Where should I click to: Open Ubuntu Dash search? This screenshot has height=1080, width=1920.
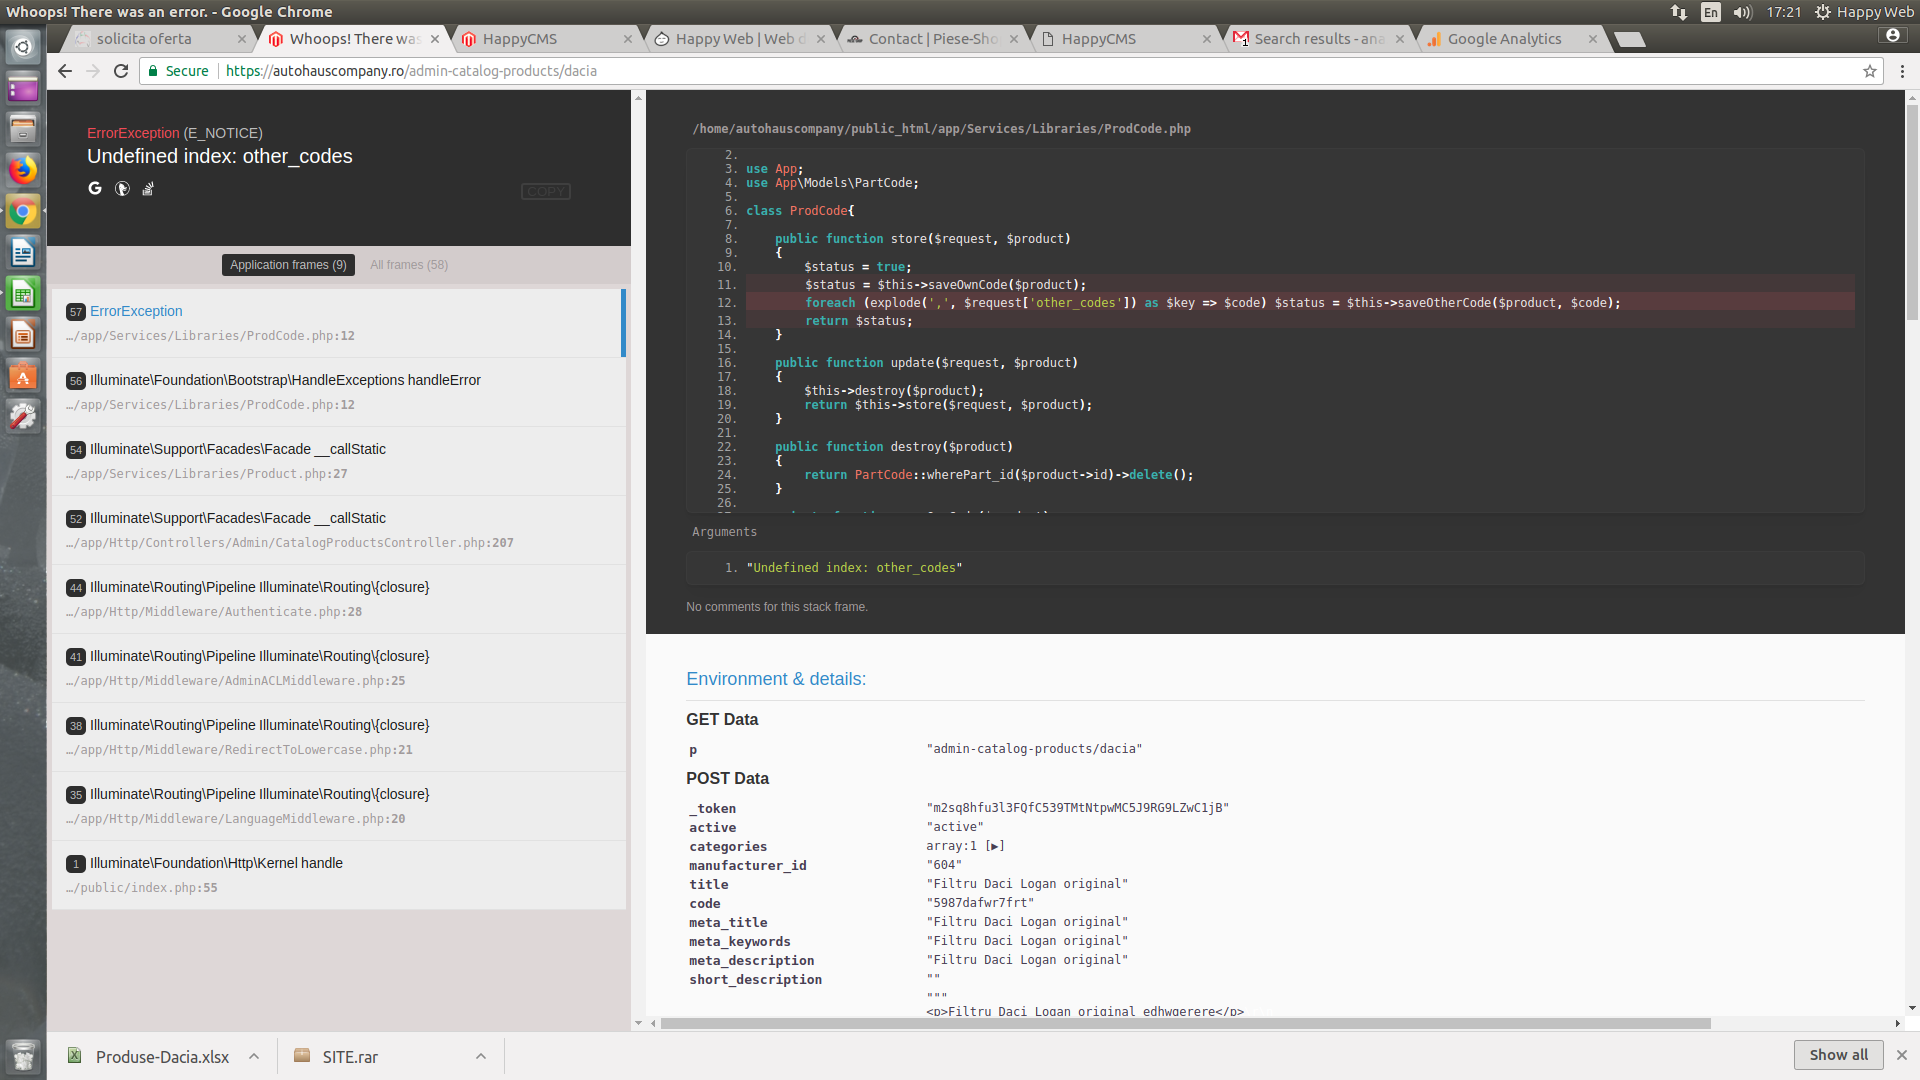(x=23, y=47)
